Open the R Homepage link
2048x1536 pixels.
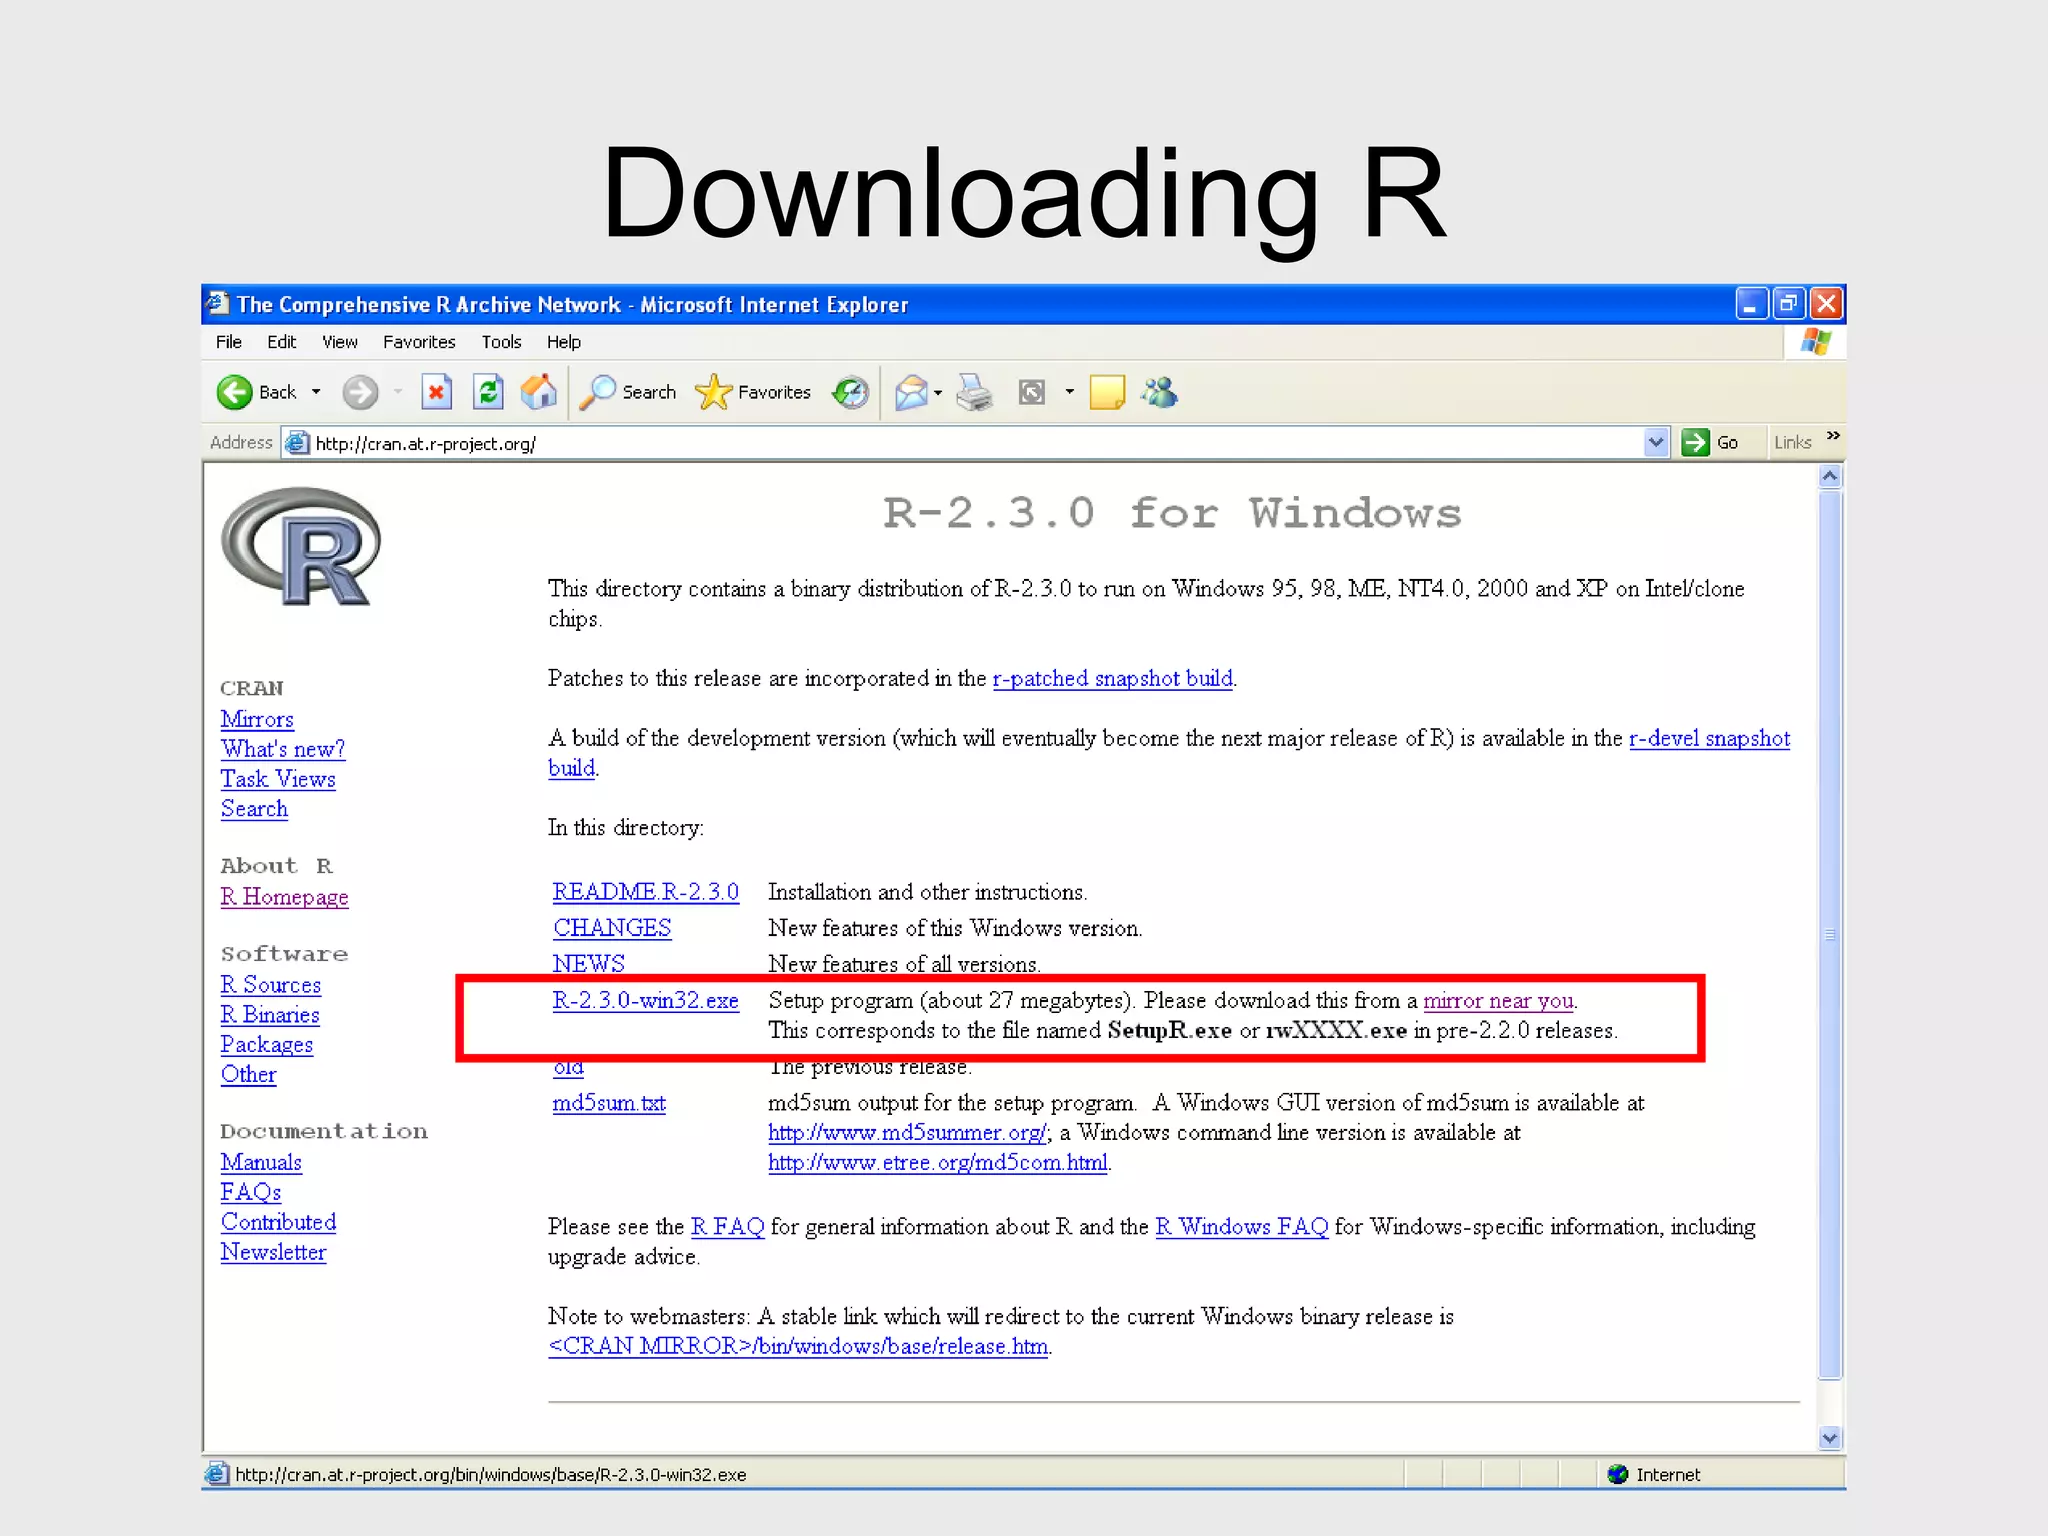(284, 898)
